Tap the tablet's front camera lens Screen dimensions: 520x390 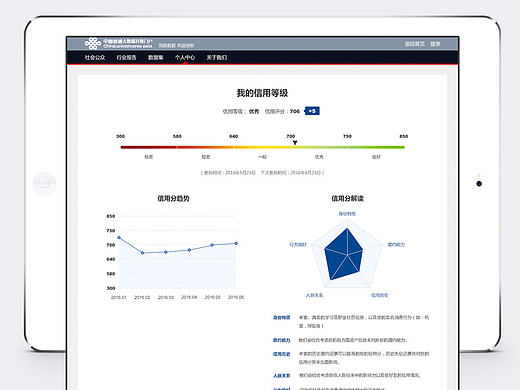479,184
